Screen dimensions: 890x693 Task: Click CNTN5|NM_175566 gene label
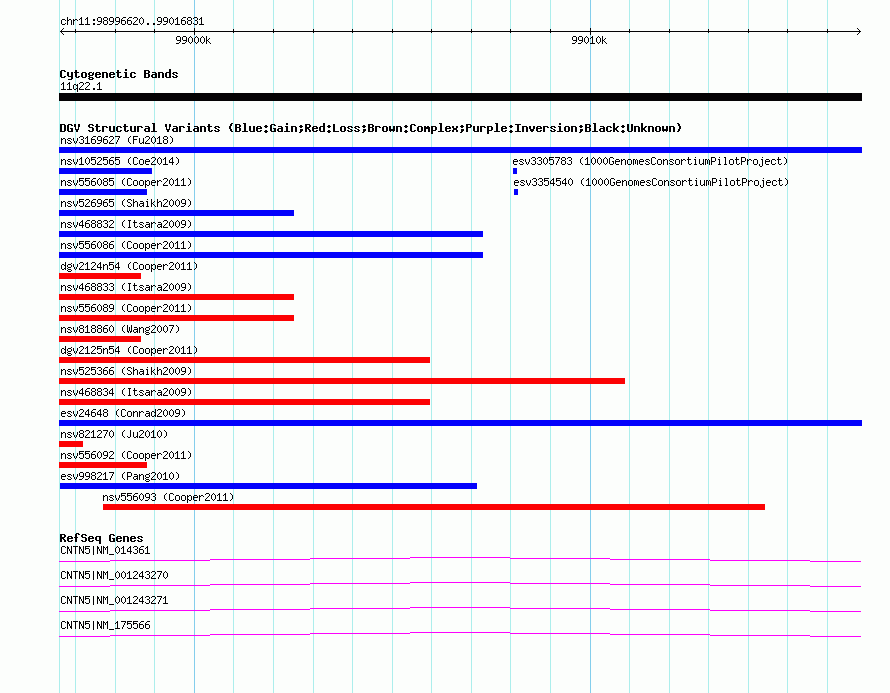(x=105, y=625)
